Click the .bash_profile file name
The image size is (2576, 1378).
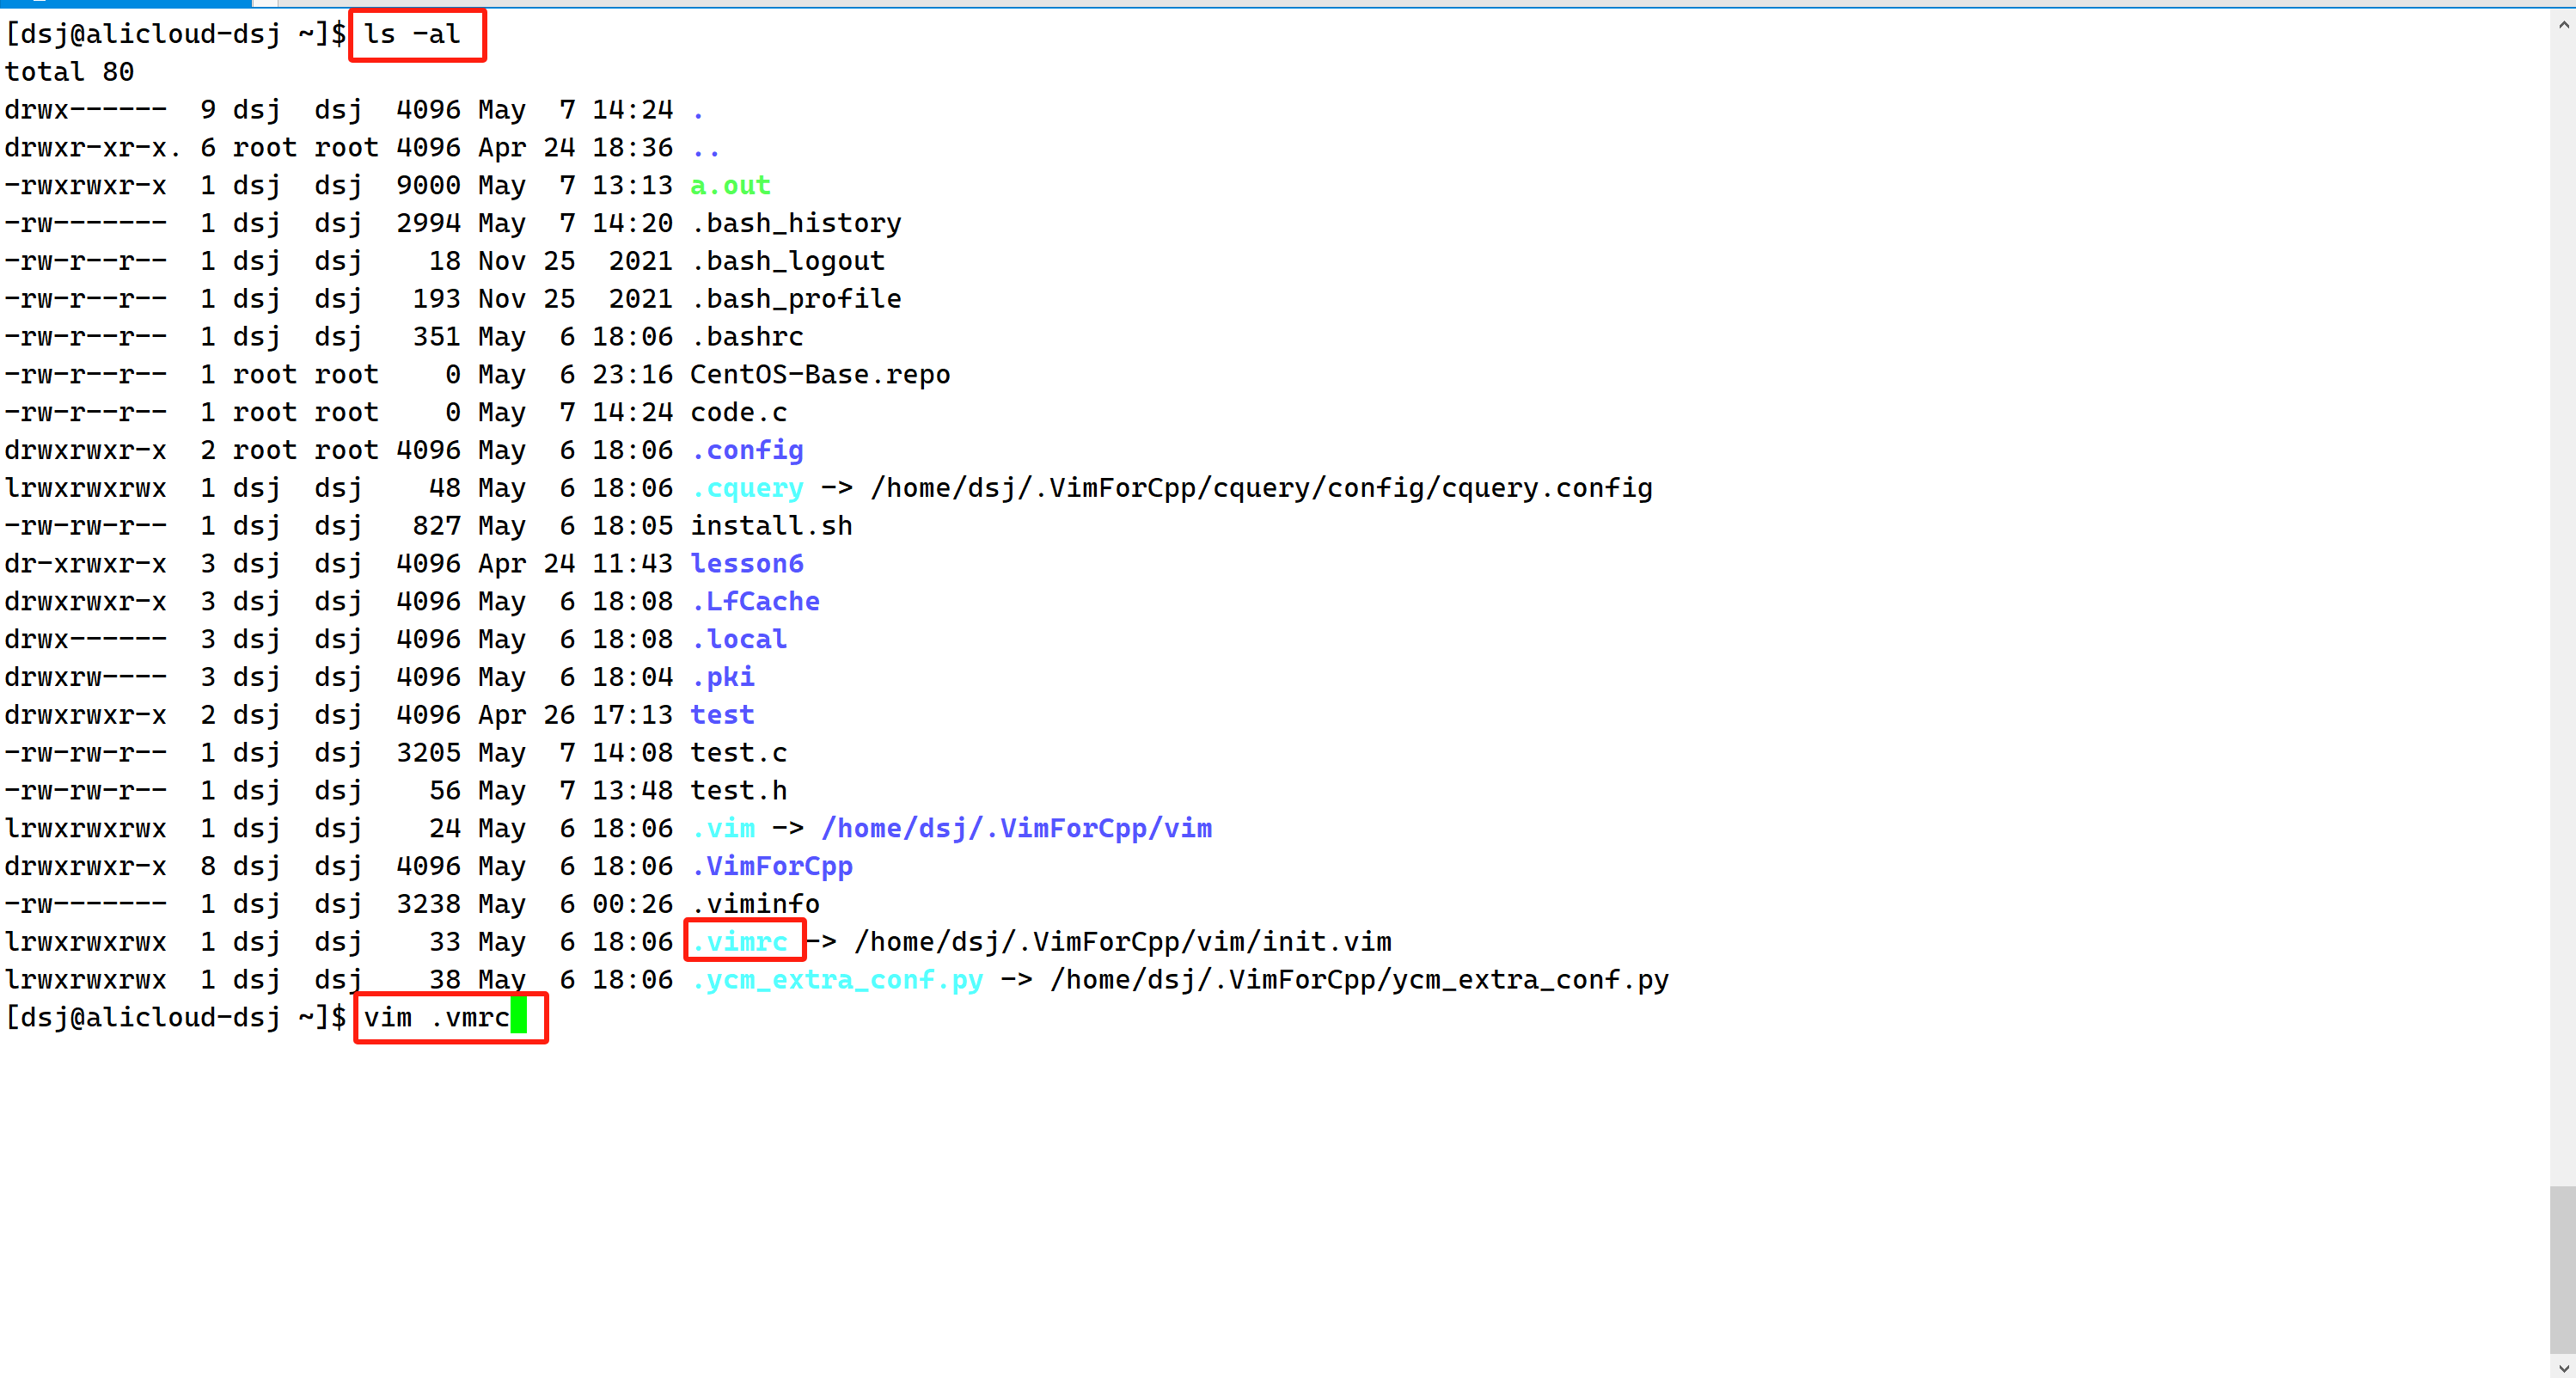[x=796, y=299]
